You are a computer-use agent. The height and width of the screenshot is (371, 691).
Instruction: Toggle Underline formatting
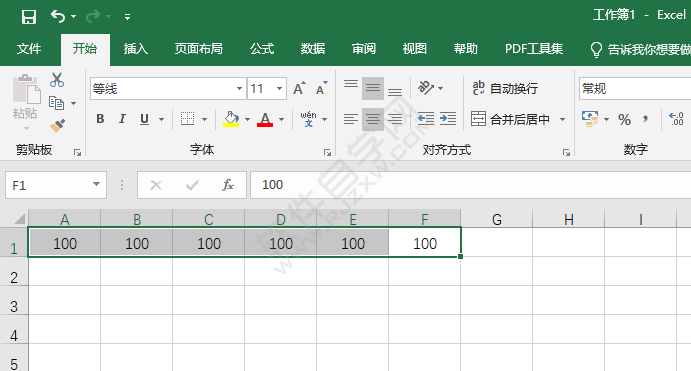(x=145, y=119)
